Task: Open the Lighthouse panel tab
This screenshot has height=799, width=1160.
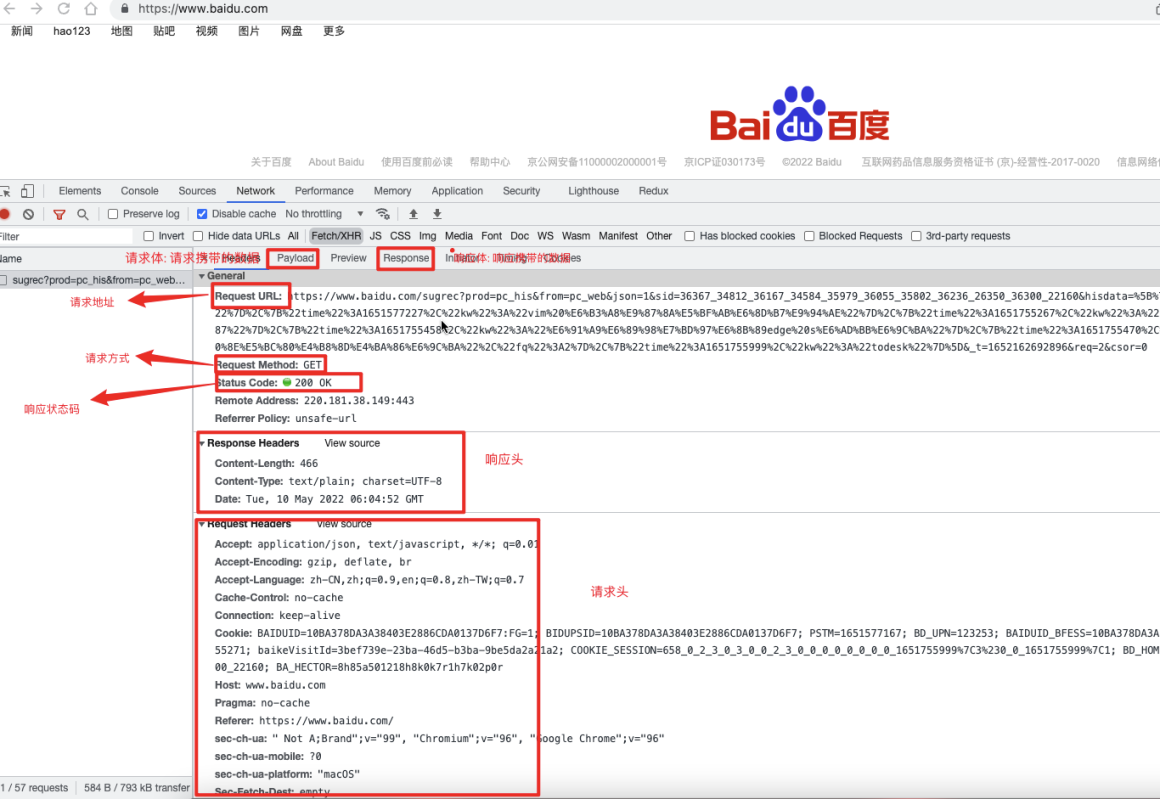Action: tap(593, 191)
